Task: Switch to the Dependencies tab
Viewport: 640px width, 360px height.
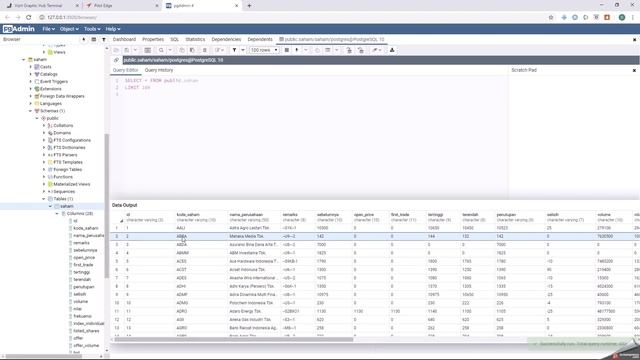Action: point(226,40)
